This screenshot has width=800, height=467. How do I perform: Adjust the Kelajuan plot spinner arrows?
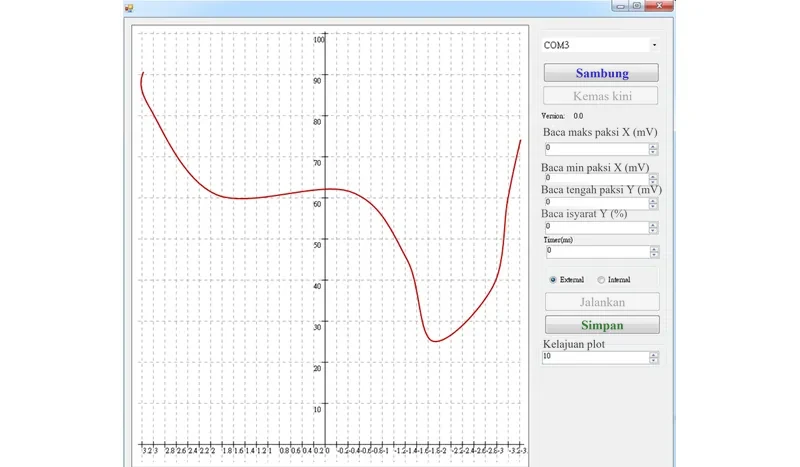[x=654, y=357]
